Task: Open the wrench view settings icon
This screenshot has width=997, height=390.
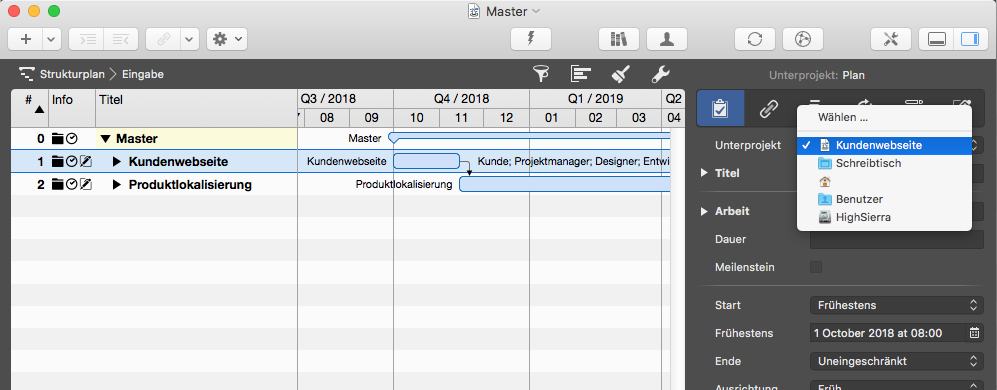Action: click(x=661, y=74)
